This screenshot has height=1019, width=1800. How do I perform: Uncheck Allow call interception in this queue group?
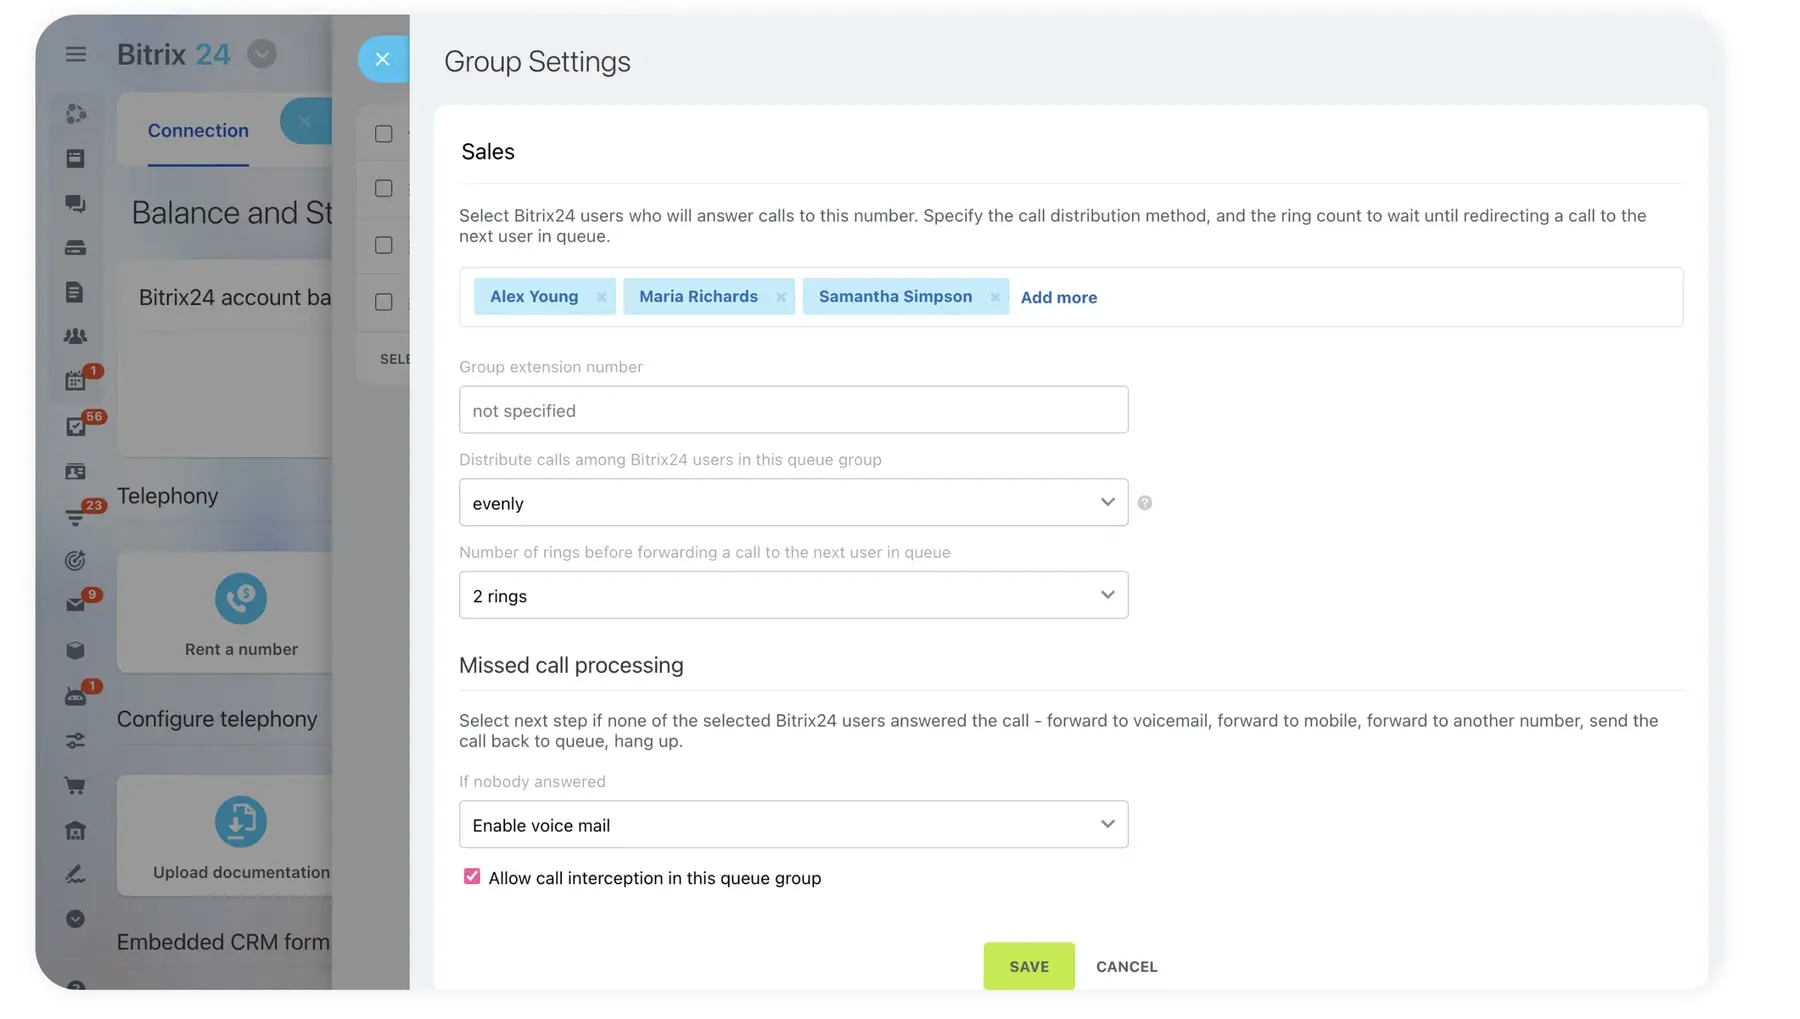coord(472,877)
